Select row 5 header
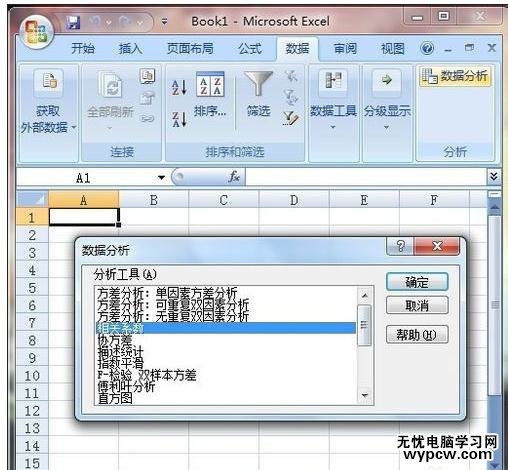The image size is (508, 470). pos(32,288)
